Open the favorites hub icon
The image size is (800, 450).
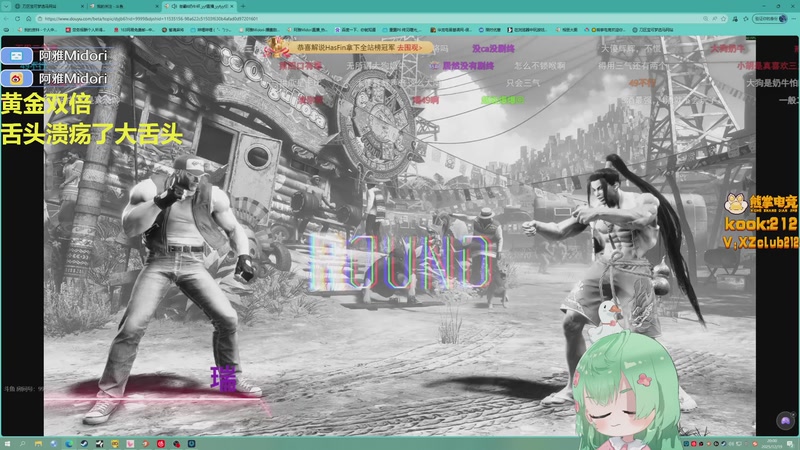coord(746,19)
